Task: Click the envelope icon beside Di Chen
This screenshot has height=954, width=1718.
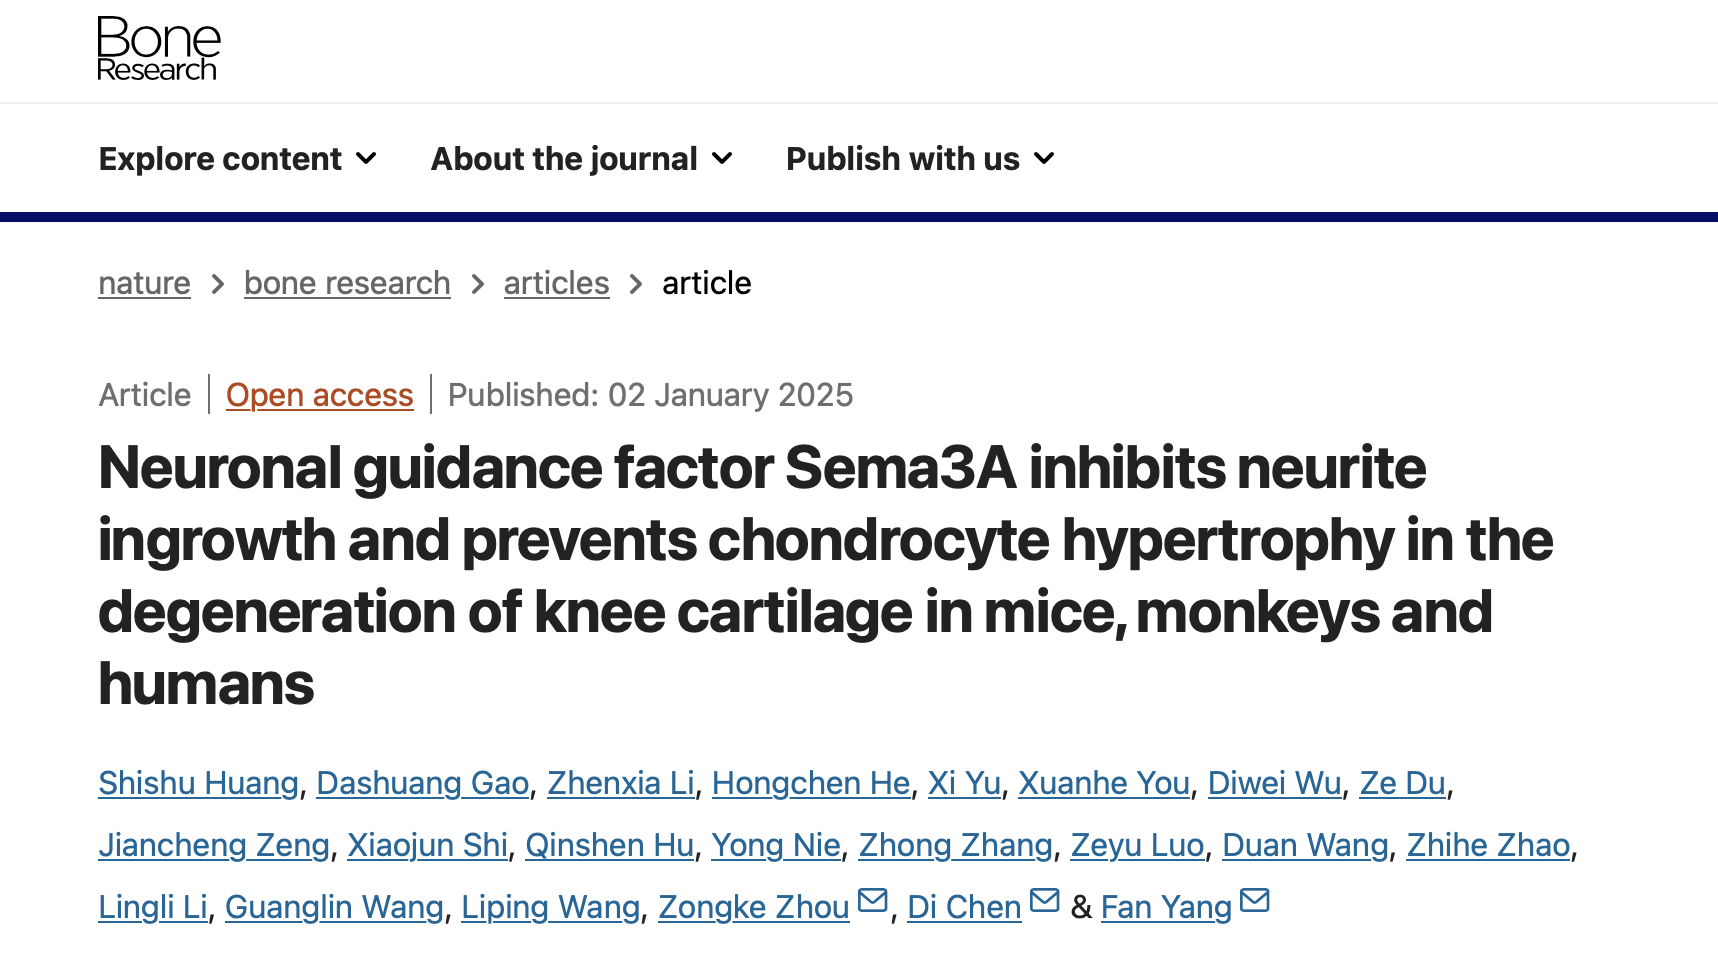Action: pyautogui.click(x=1044, y=901)
